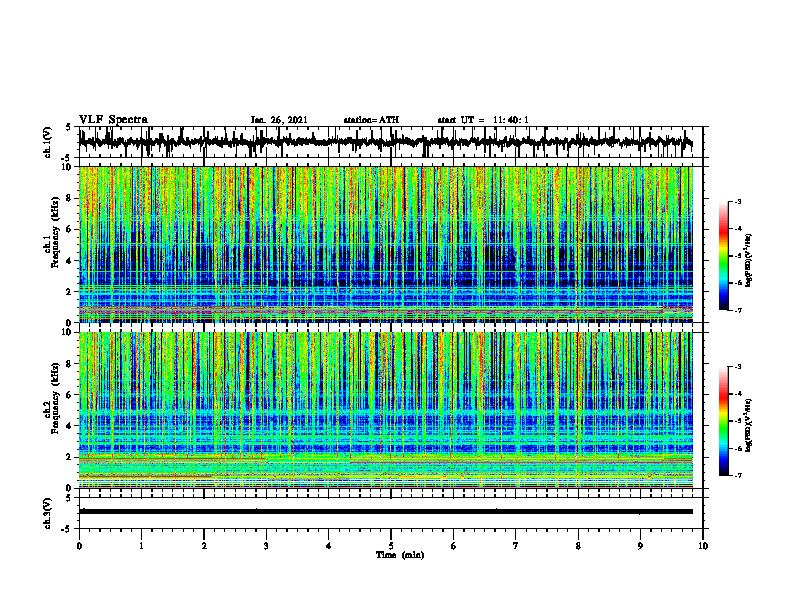Image resolution: width=792 pixels, height=612 pixels.
Task: Click the "ch.1(V)" waveform axis label
Action: [x=48, y=141]
